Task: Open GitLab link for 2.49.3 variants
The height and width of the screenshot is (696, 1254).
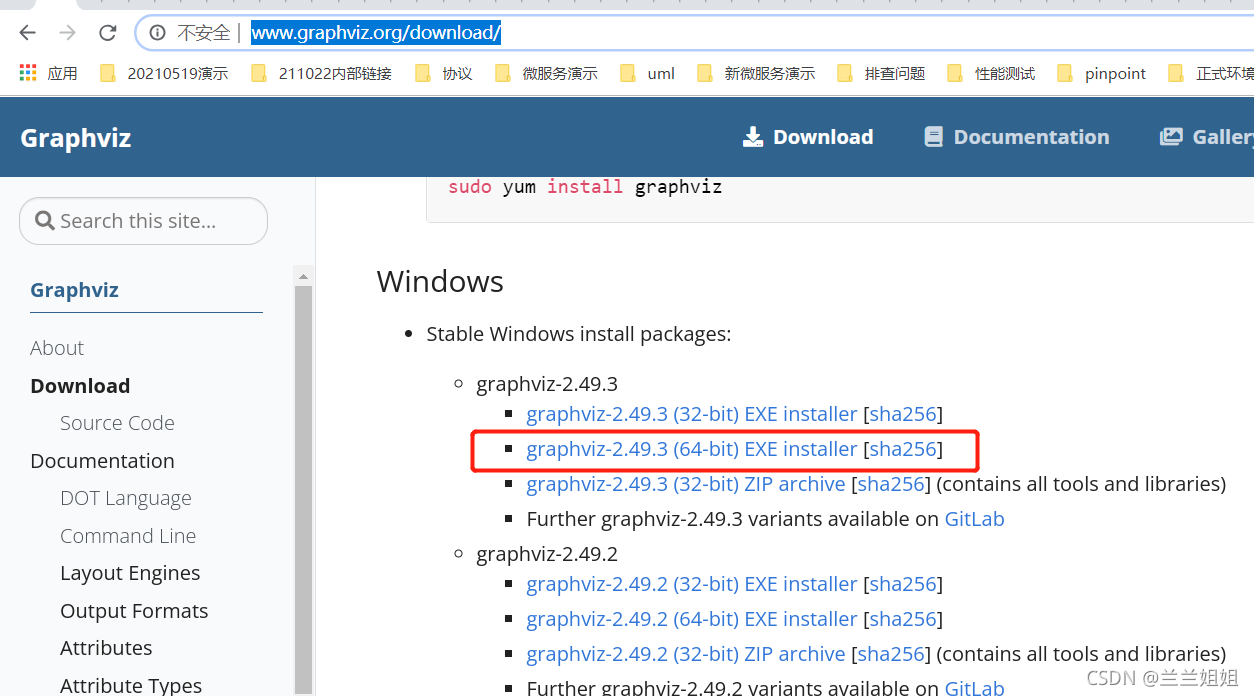Action: [x=974, y=519]
